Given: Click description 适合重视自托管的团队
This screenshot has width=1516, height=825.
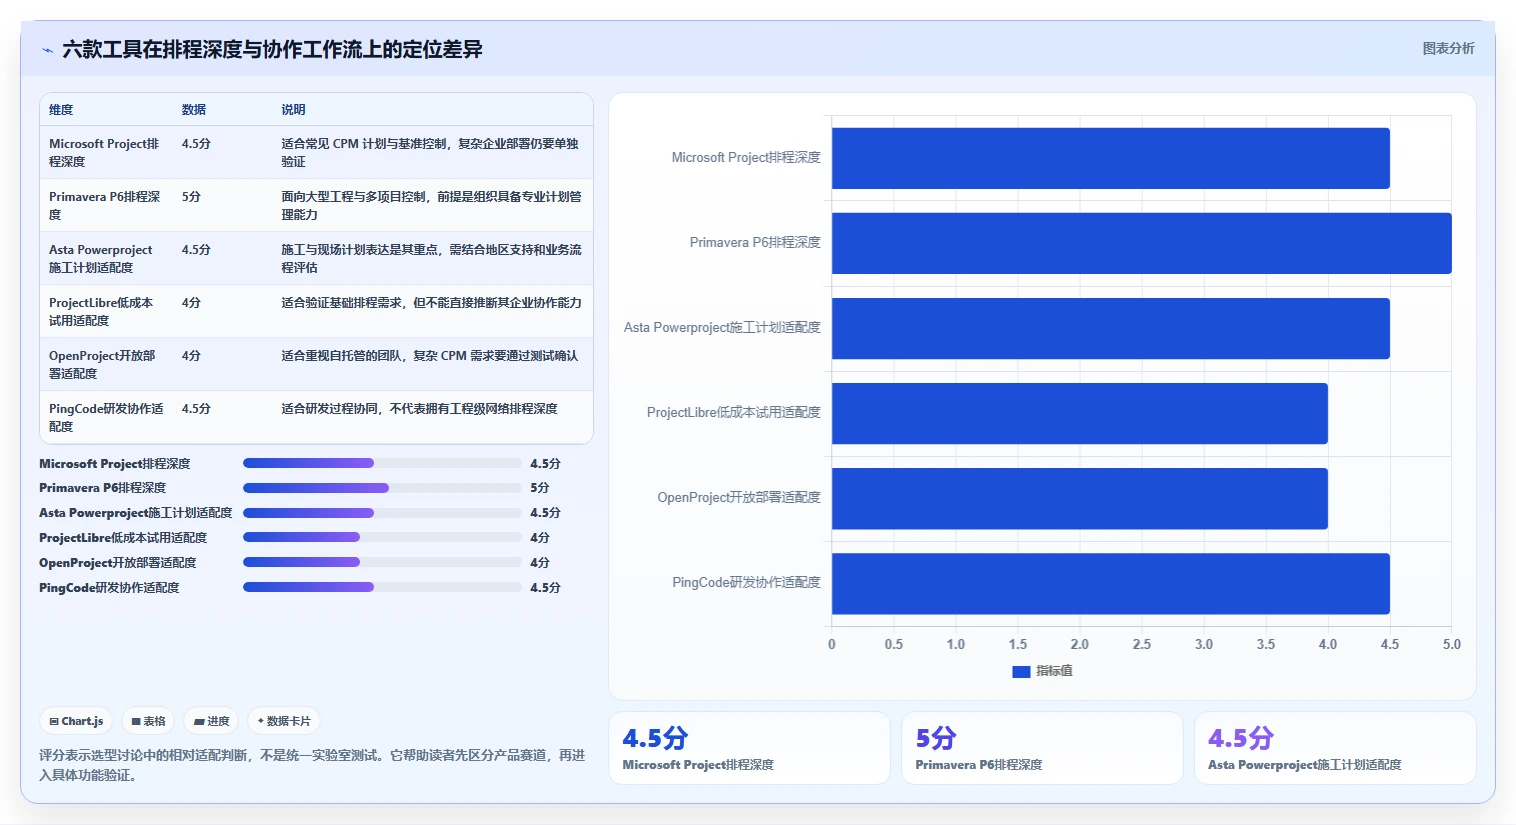Looking at the screenshot, I should (429, 356).
